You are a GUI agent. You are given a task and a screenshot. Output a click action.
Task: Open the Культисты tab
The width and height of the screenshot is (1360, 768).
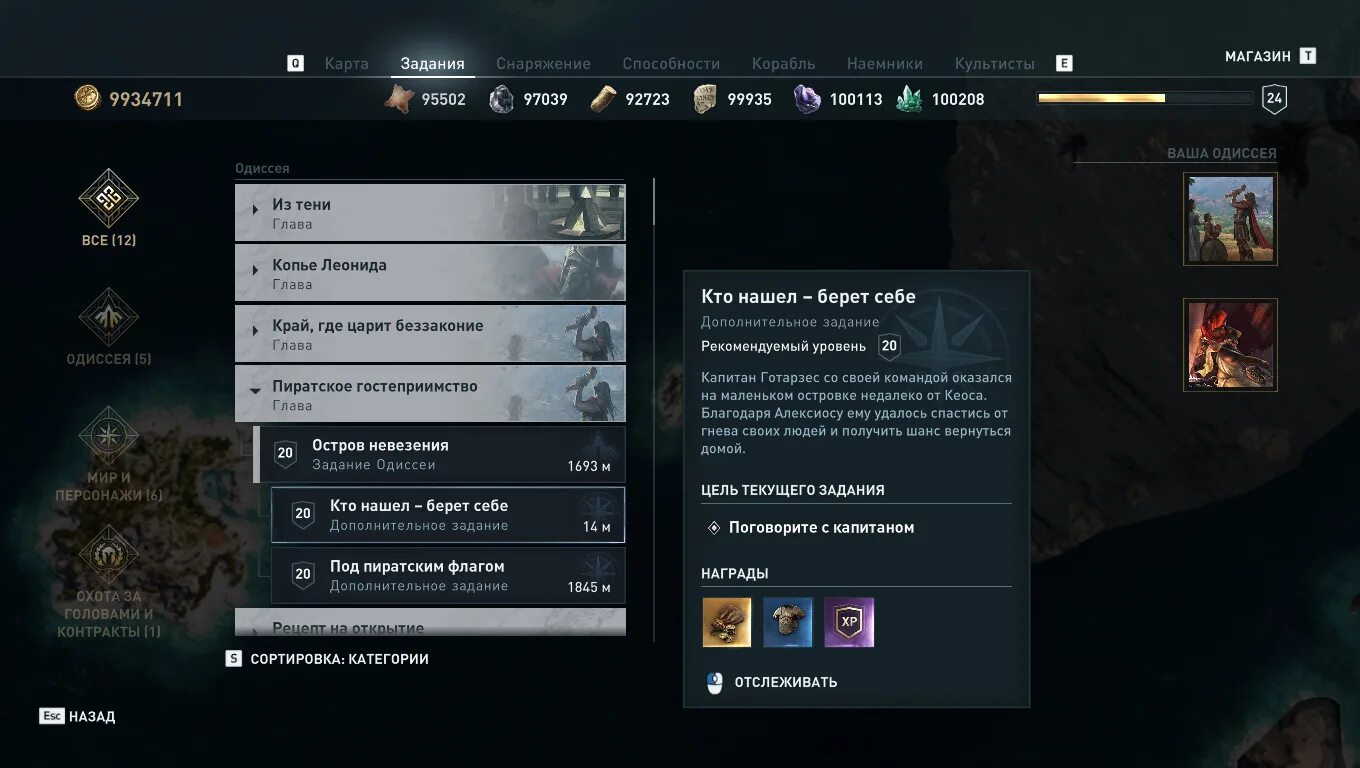click(995, 63)
